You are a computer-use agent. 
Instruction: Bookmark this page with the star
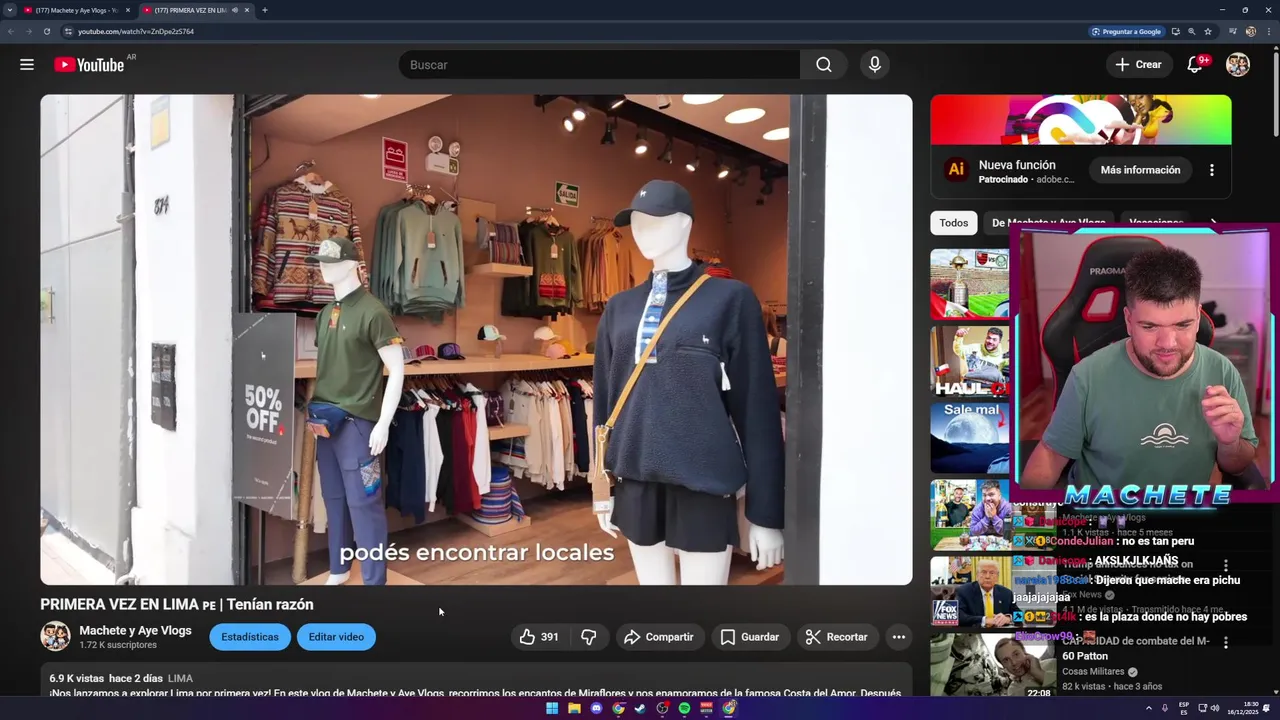tap(1208, 31)
